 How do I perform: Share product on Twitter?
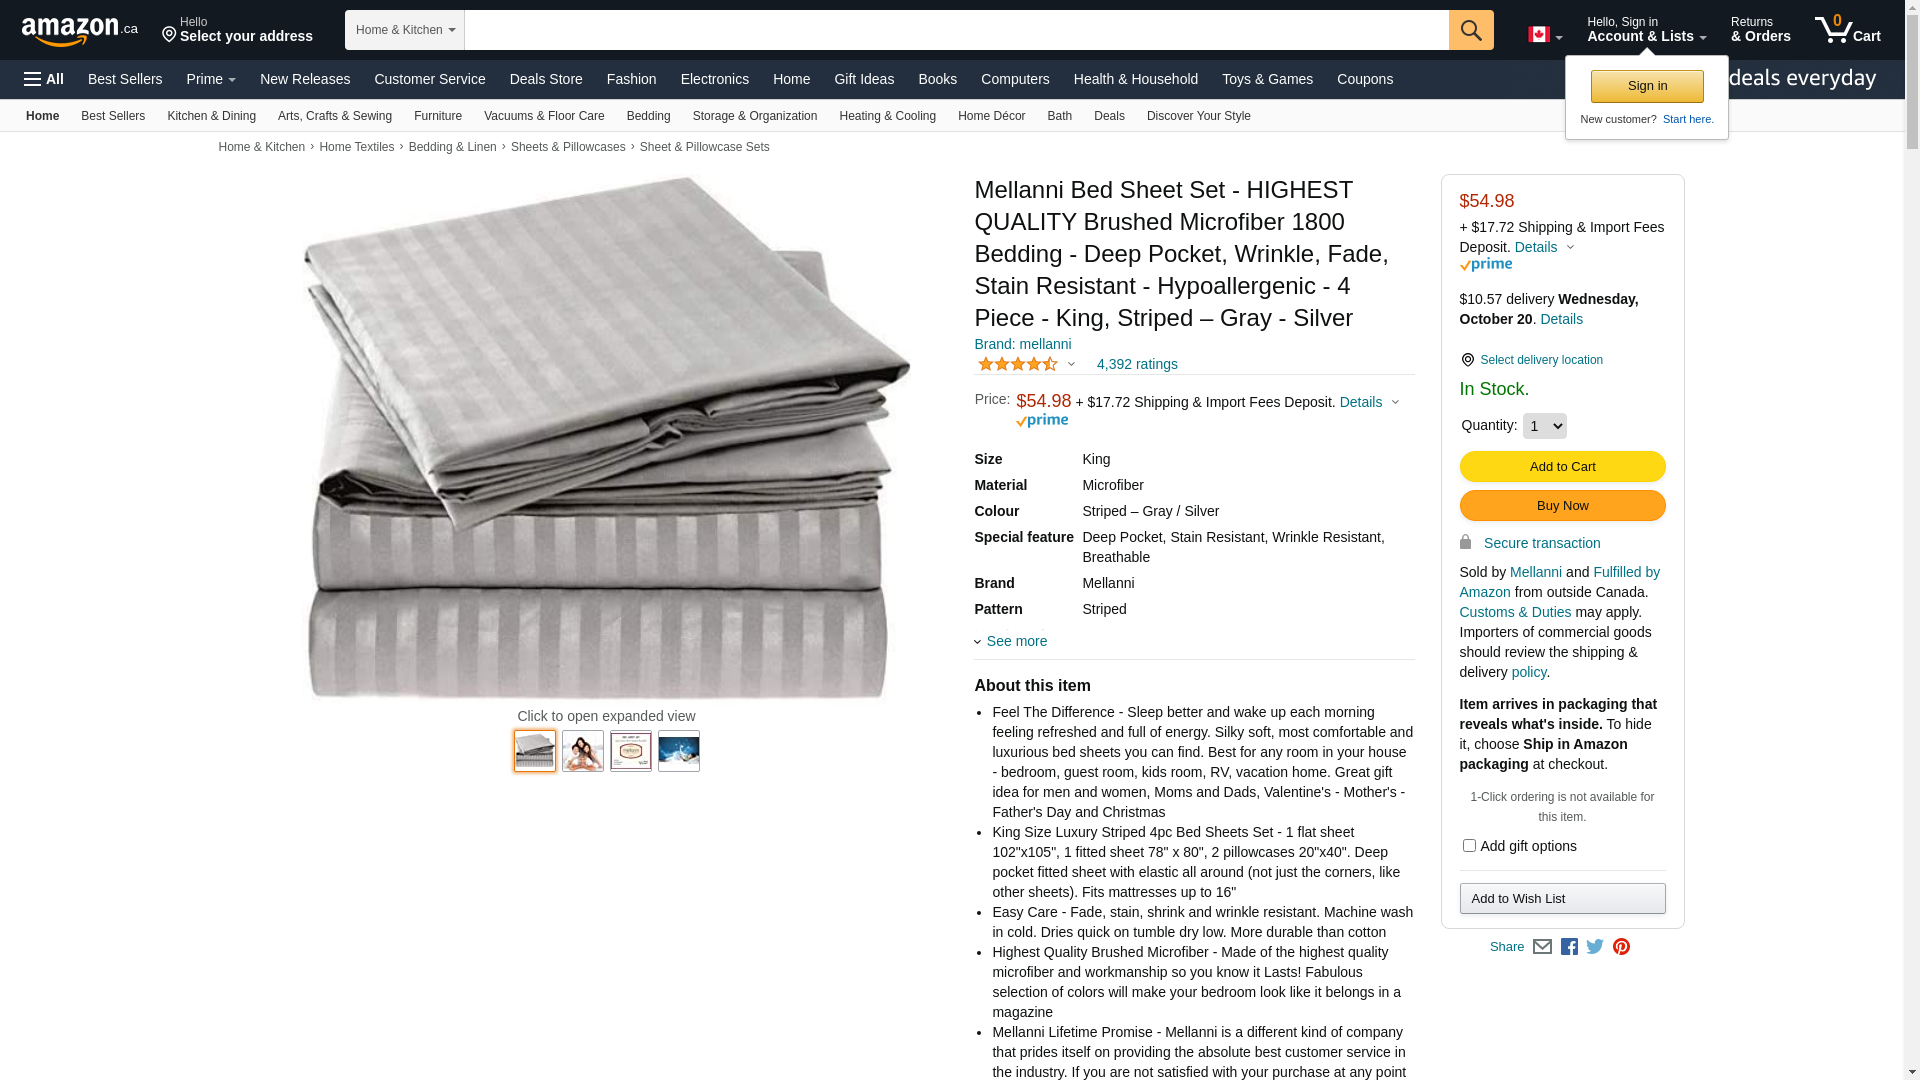tap(1595, 947)
